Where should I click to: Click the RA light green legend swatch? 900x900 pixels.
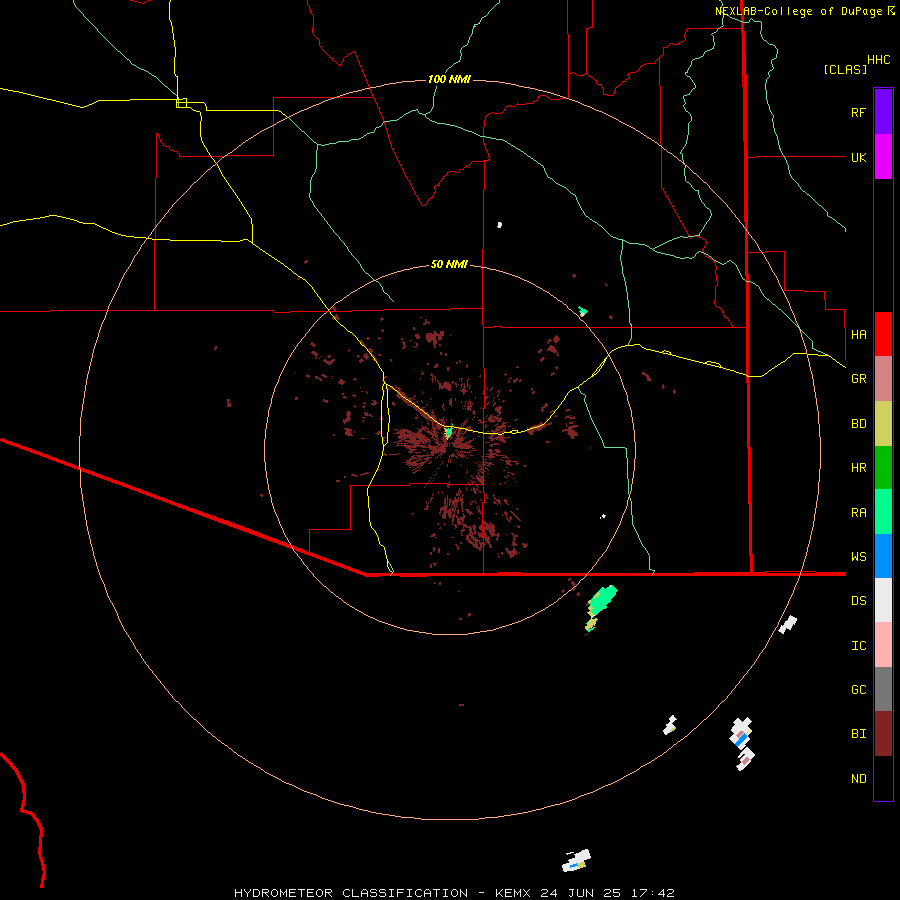(x=883, y=512)
